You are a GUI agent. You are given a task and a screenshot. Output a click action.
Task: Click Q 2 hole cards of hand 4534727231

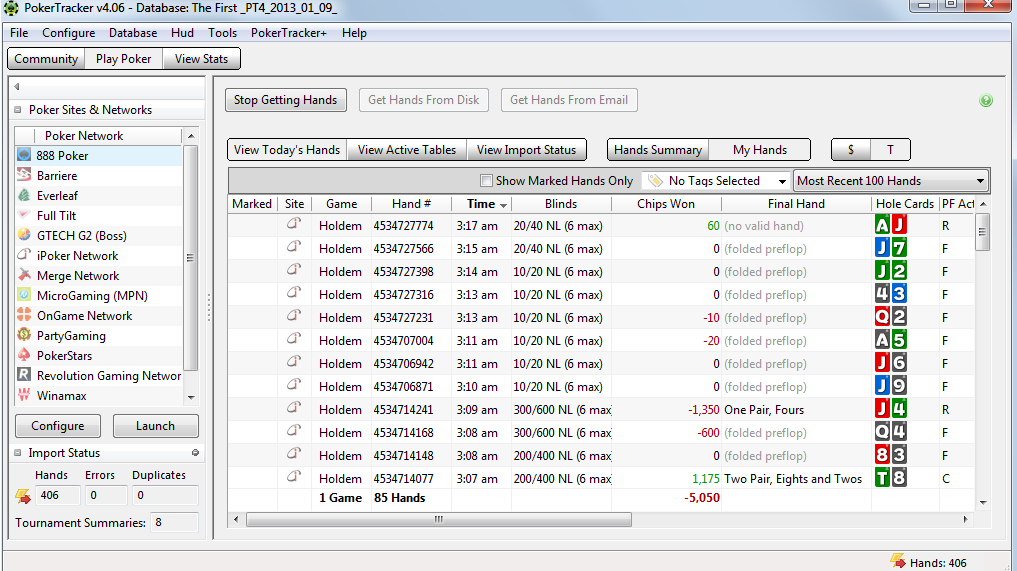tap(891, 317)
